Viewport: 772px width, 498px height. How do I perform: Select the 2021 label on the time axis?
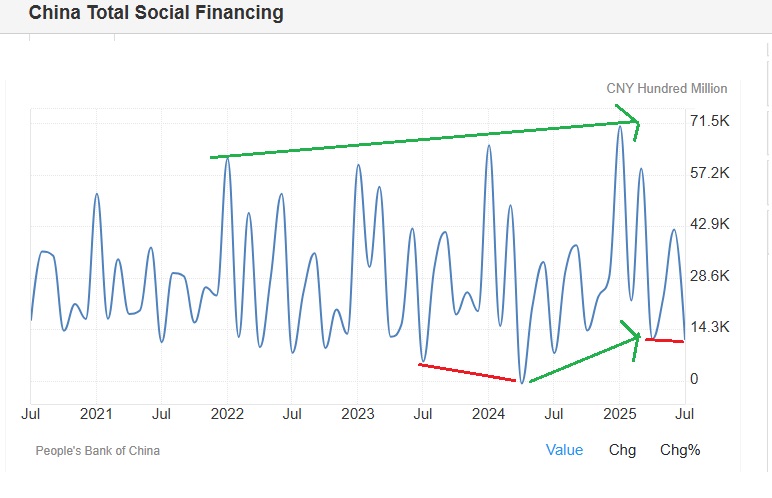96,412
